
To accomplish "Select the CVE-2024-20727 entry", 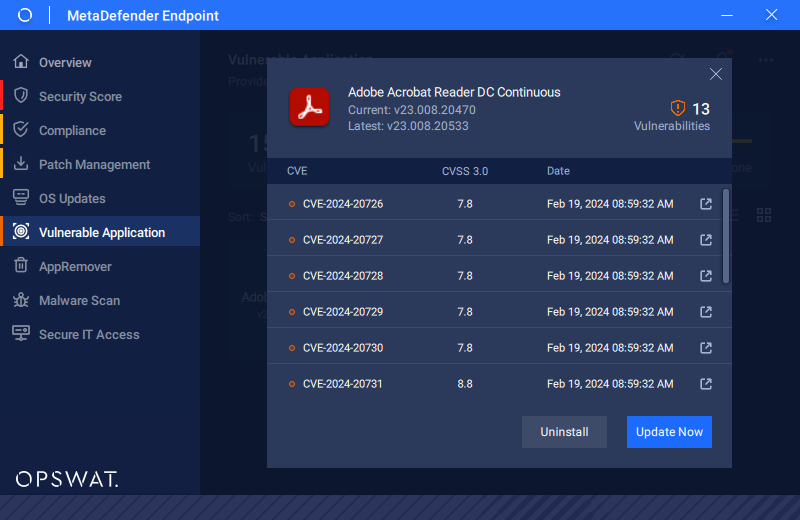I will [x=495, y=240].
